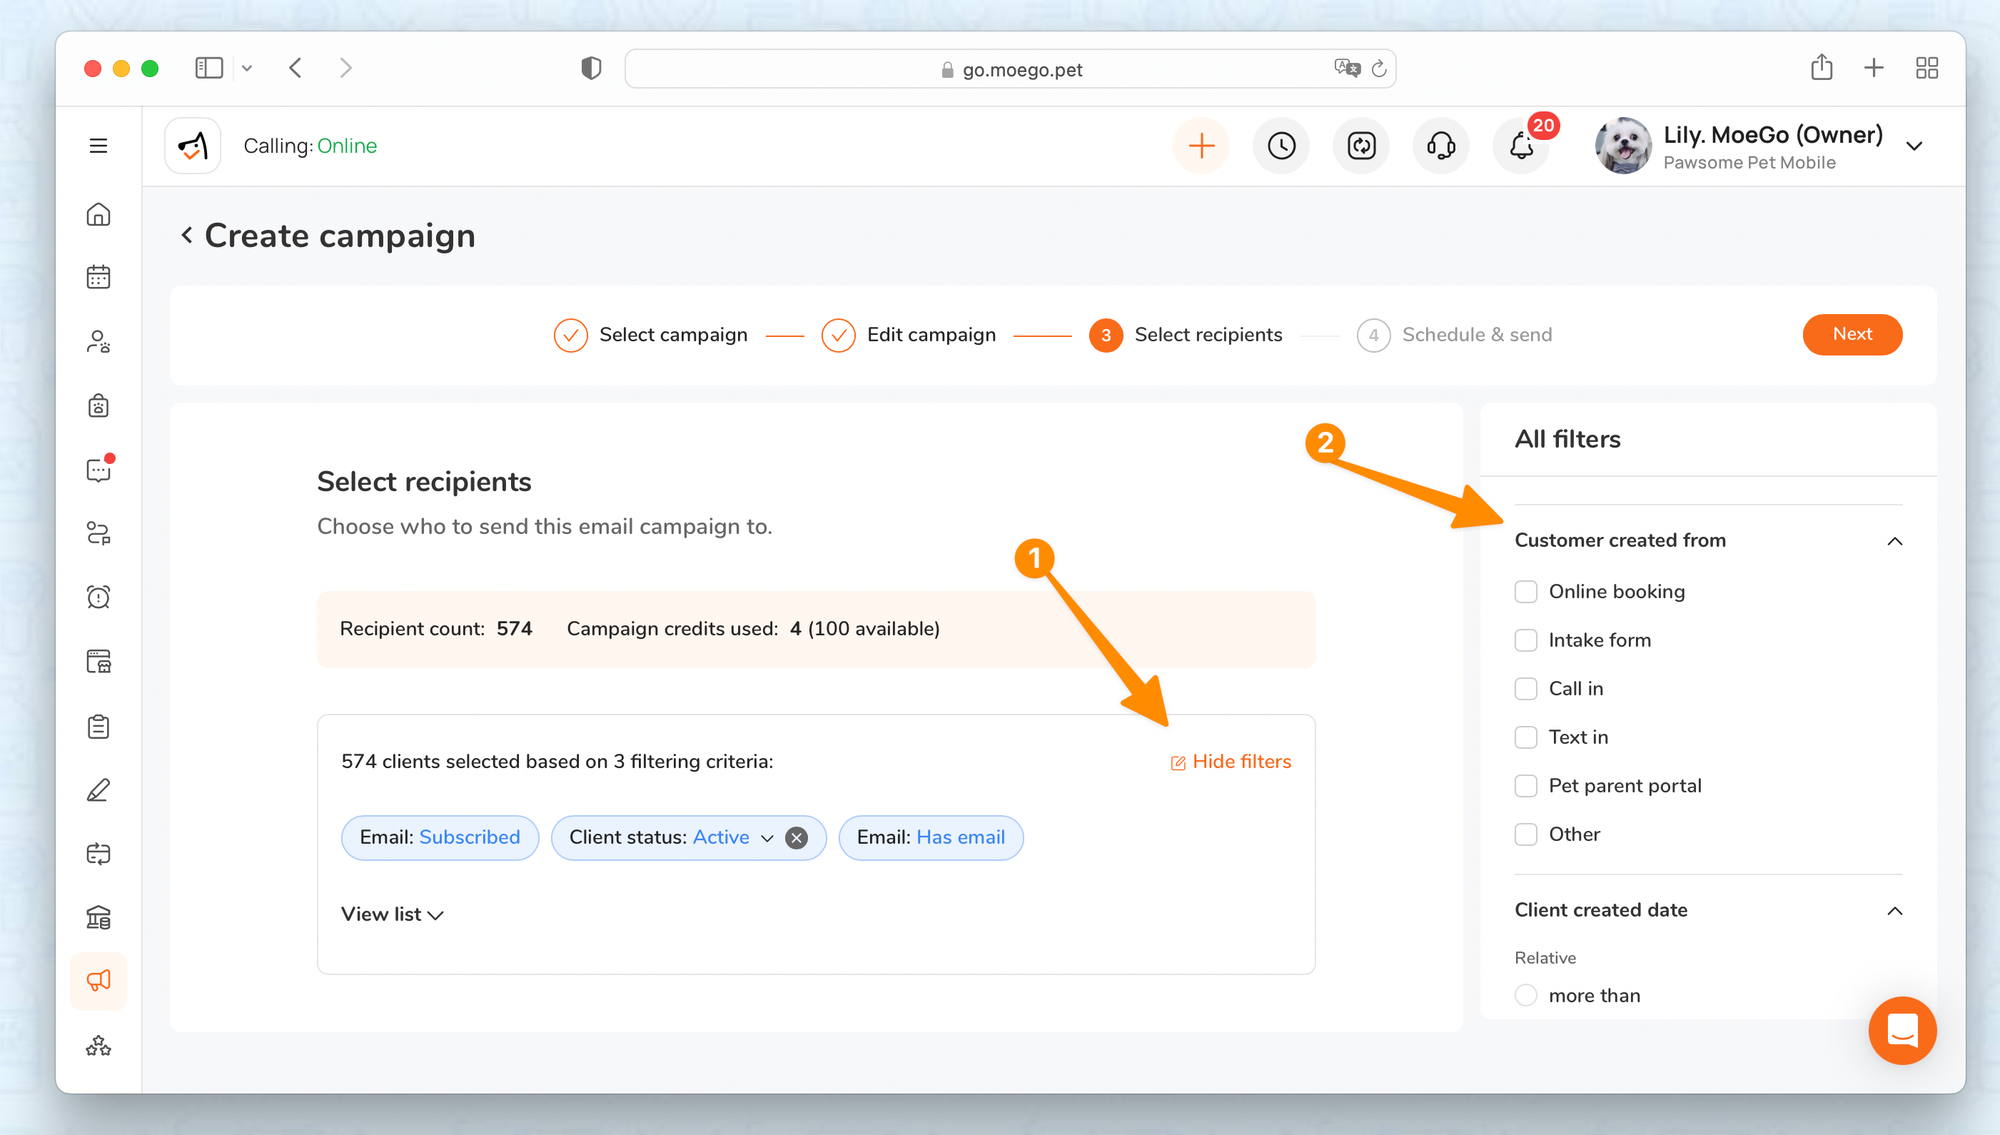The width and height of the screenshot is (2000, 1135).
Task: Click the headset support icon
Action: coord(1441,146)
